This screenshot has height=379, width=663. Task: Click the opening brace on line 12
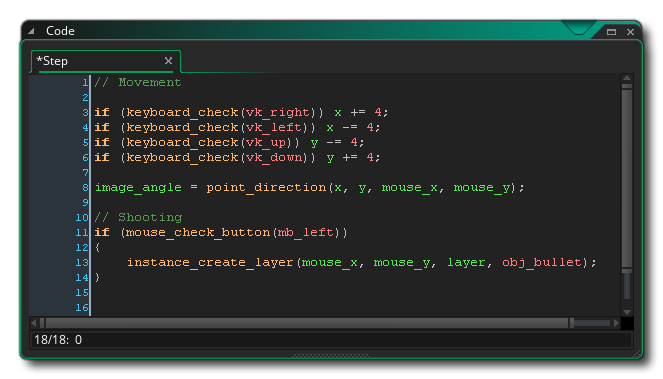coord(98,247)
